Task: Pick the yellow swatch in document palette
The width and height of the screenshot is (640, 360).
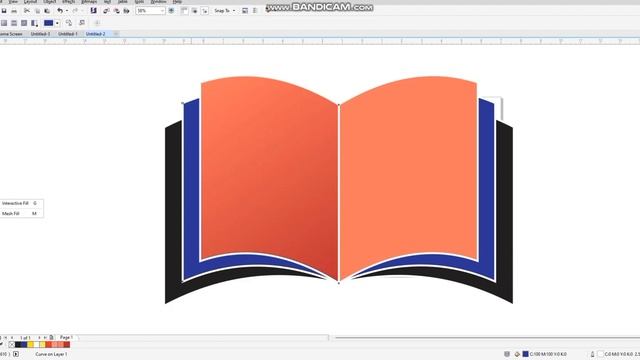Action: [x=30, y=344]
